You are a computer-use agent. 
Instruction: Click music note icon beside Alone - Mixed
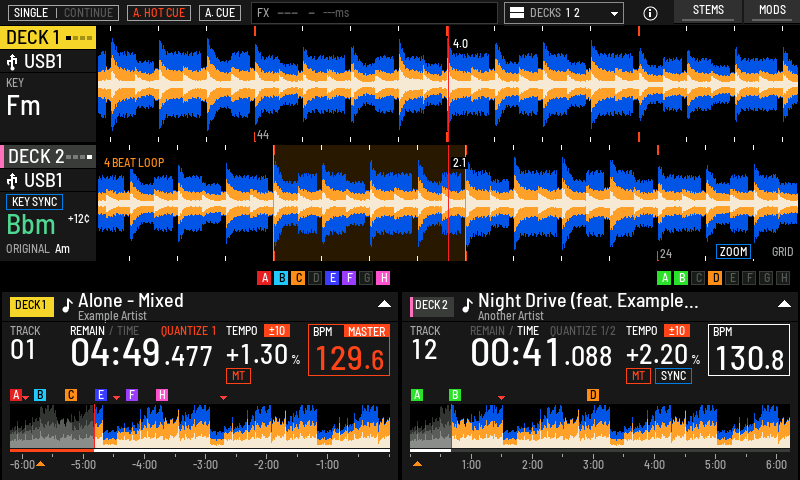click(67, 305)
